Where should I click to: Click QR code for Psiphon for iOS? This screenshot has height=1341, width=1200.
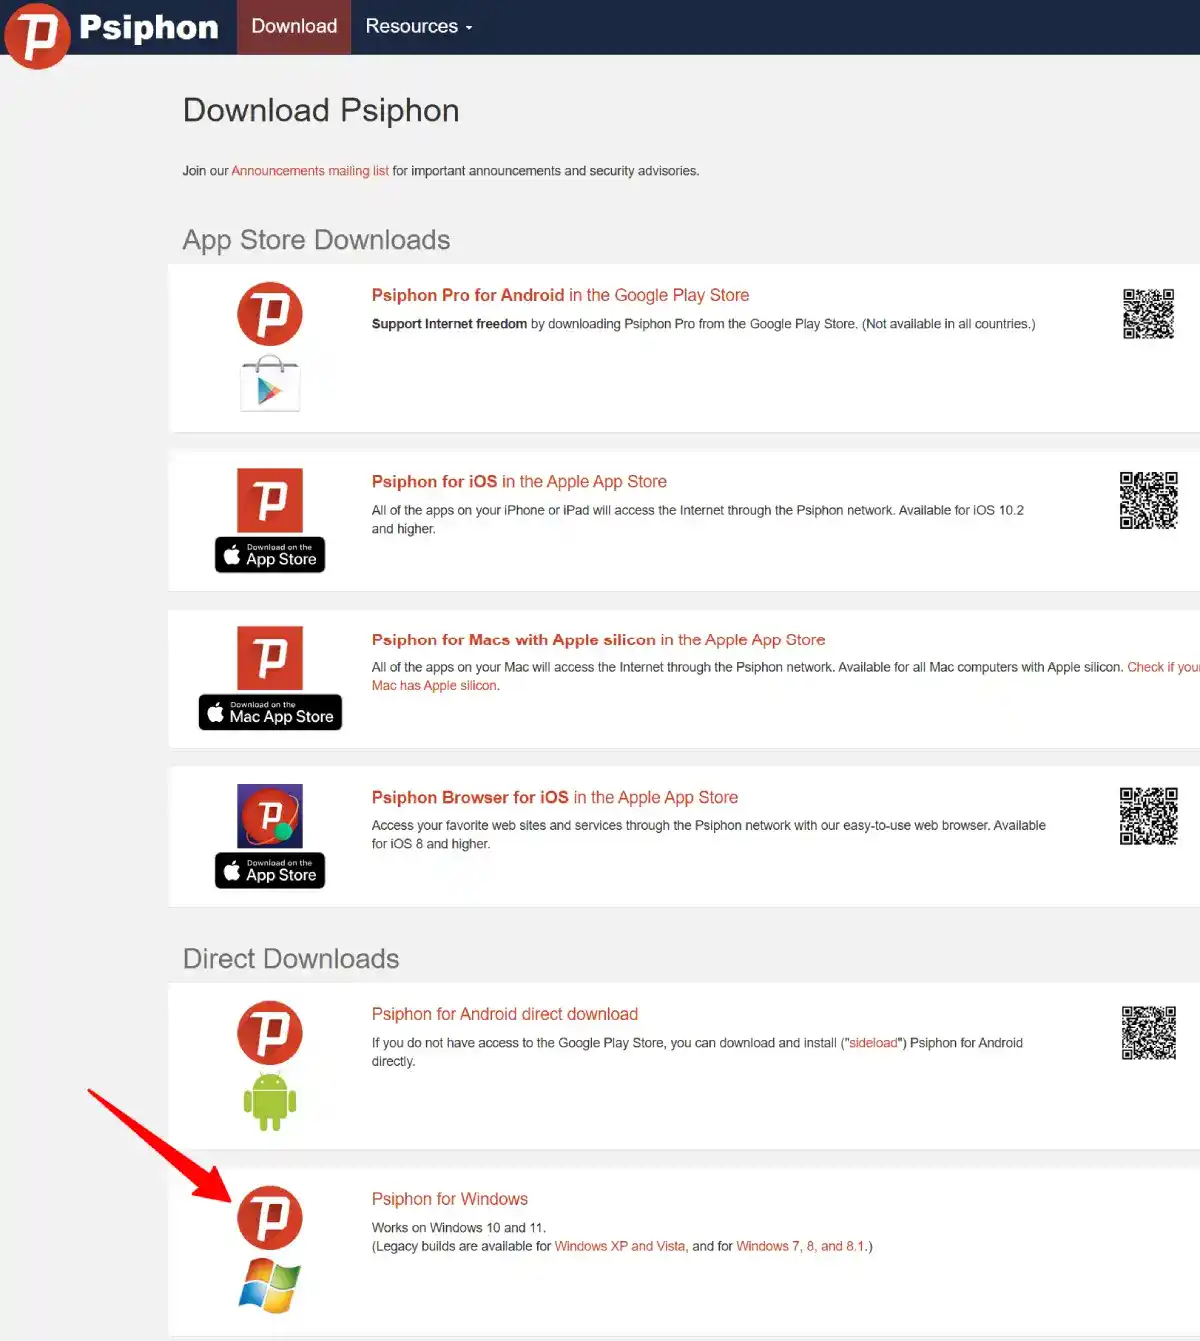[x=1148, y=500]
